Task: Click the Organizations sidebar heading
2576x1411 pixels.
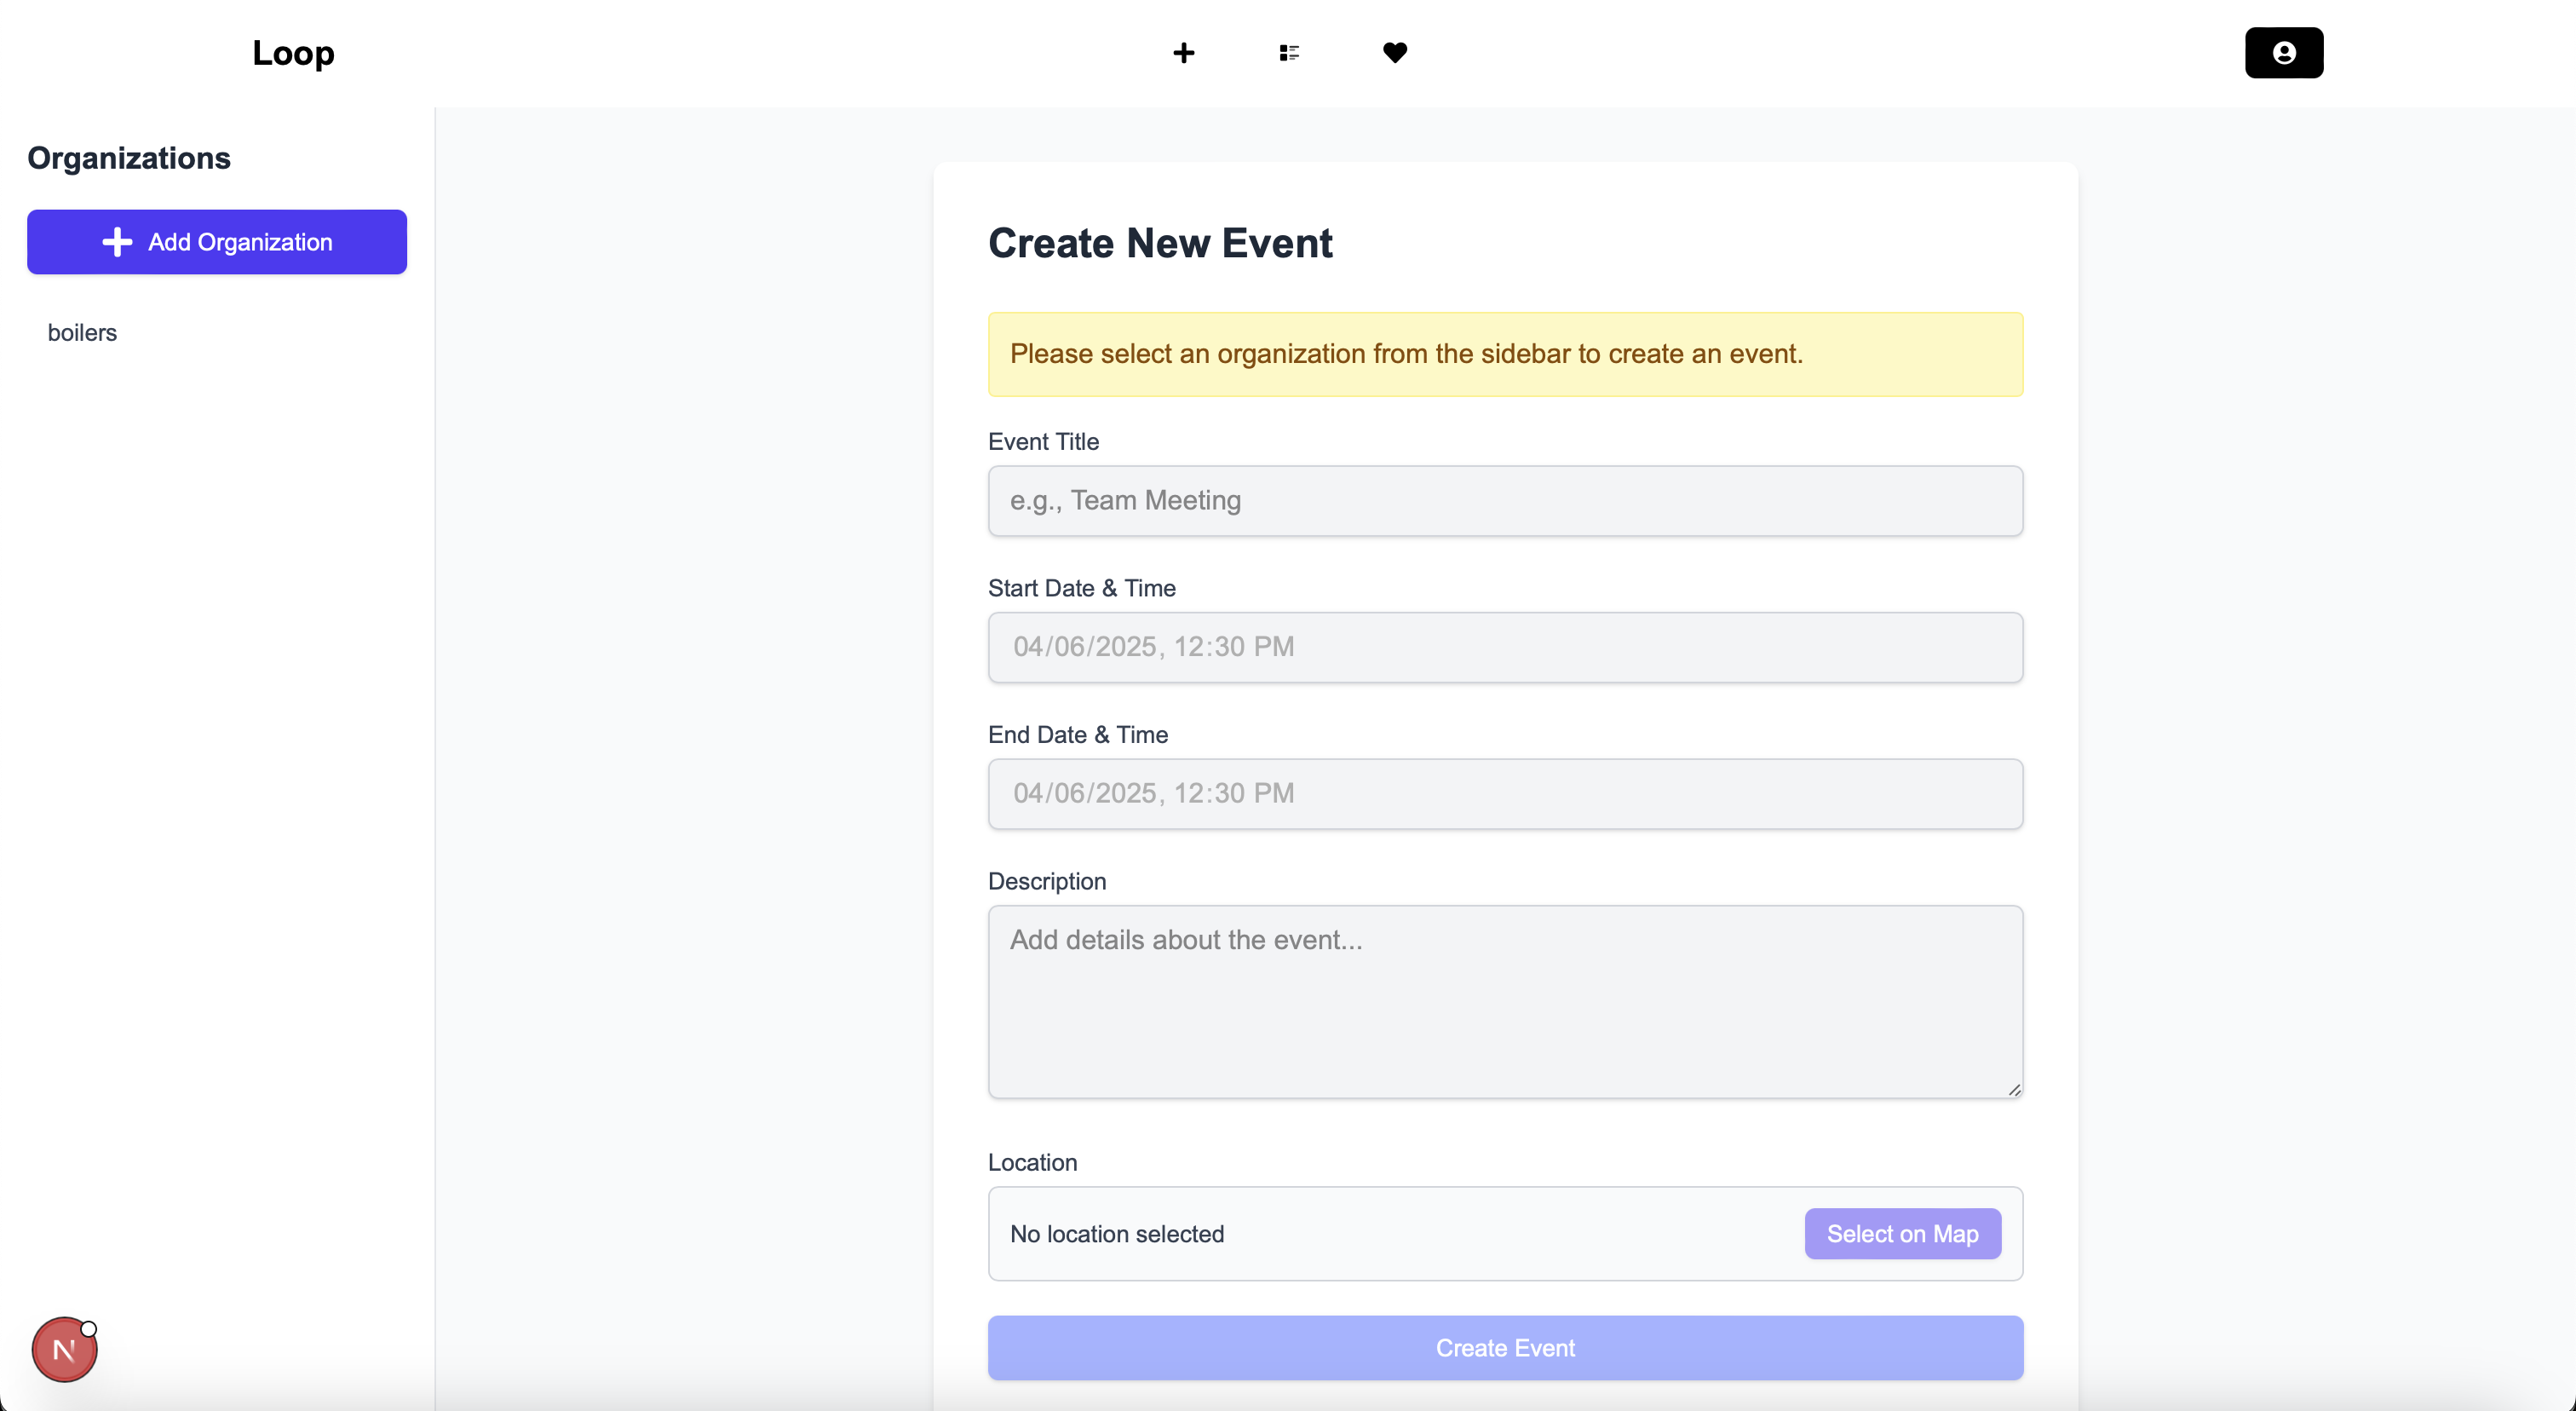Action: [129, 158]
